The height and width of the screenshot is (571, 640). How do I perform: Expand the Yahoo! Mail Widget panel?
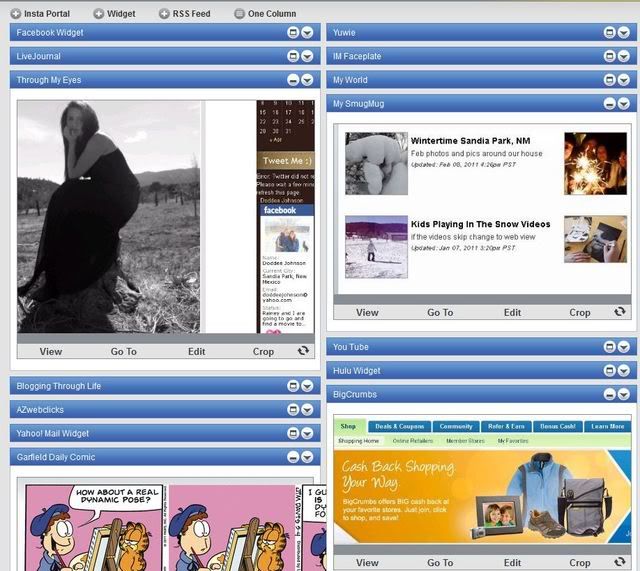[293, 433]
